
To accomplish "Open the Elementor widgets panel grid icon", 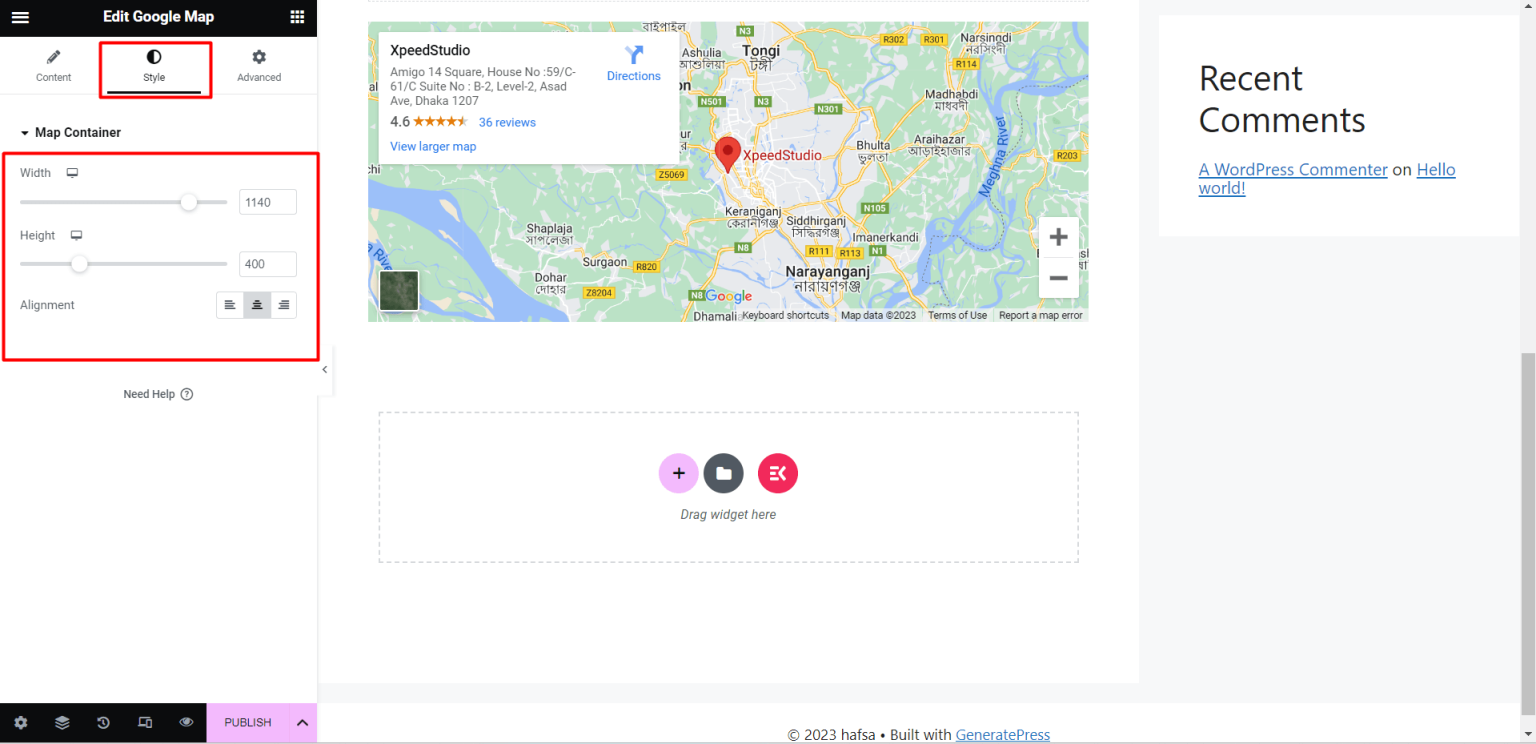I will (296, 17).
